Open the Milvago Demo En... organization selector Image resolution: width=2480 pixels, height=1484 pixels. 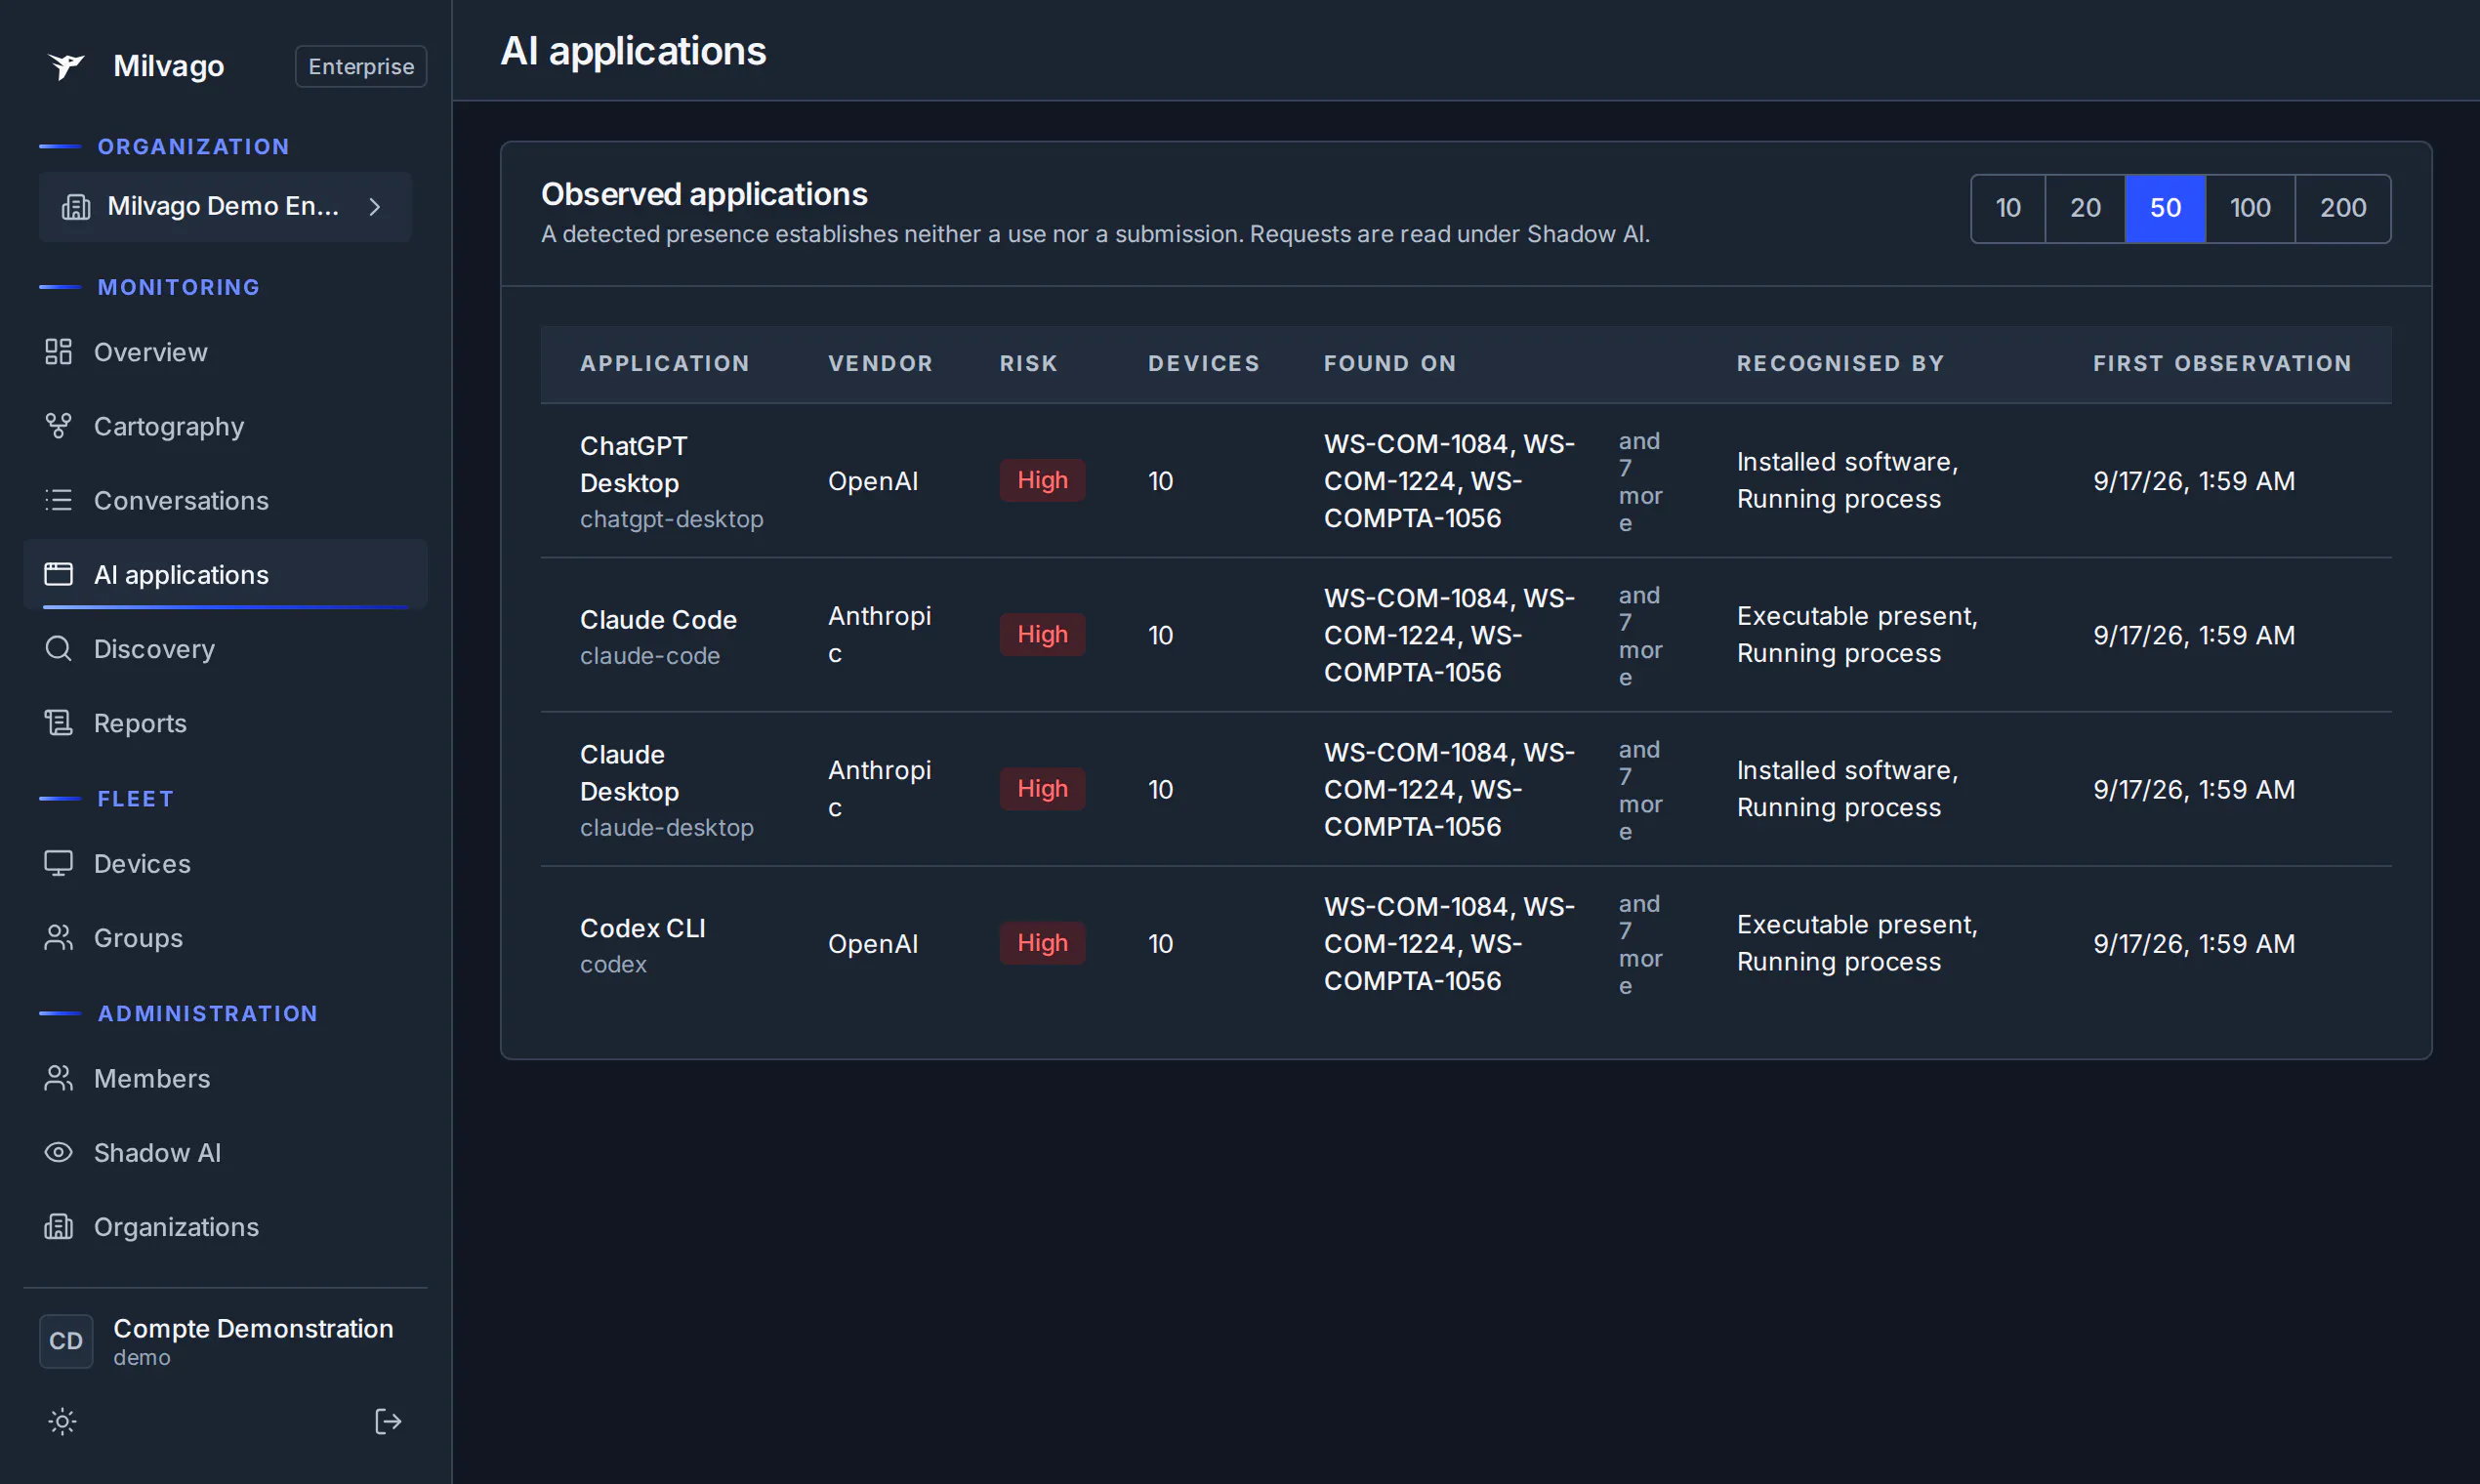tap(225, 207)
